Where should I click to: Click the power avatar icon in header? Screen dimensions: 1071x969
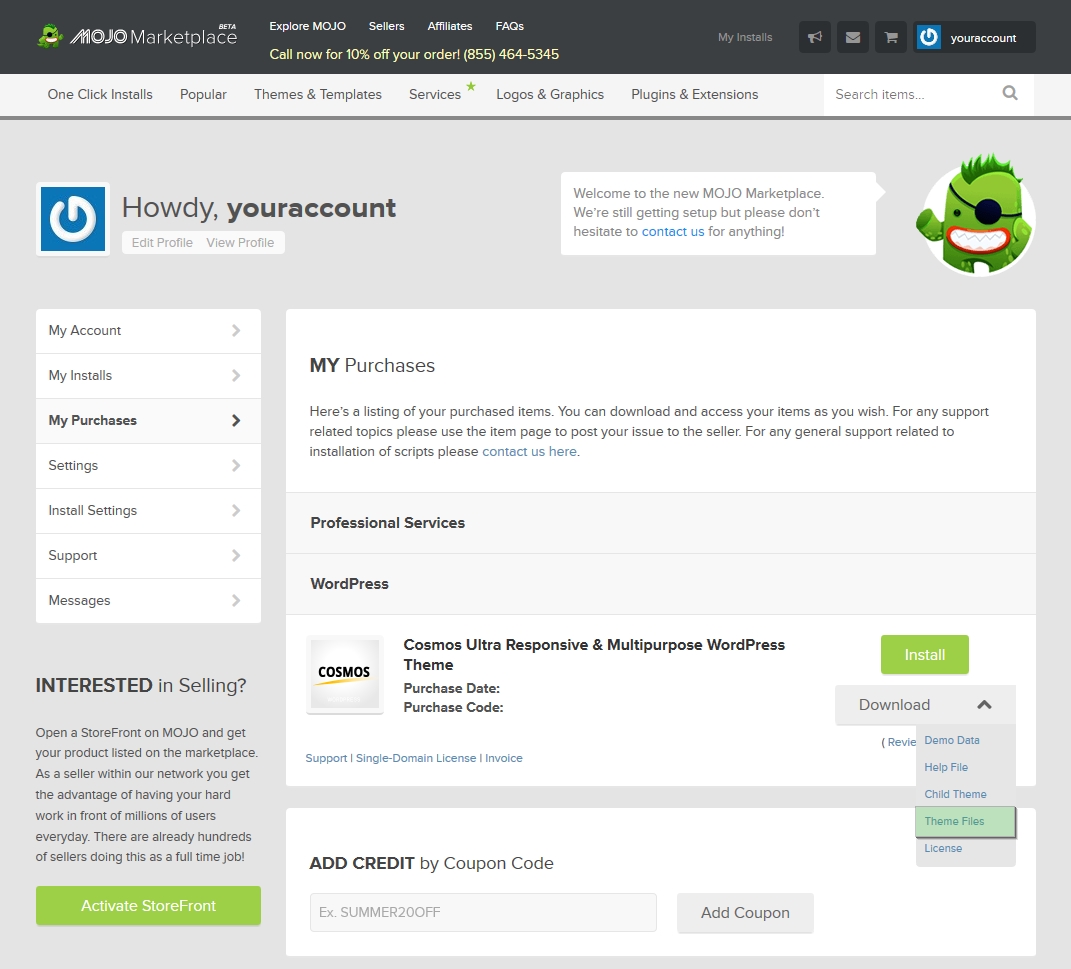(x=929, y=37)
